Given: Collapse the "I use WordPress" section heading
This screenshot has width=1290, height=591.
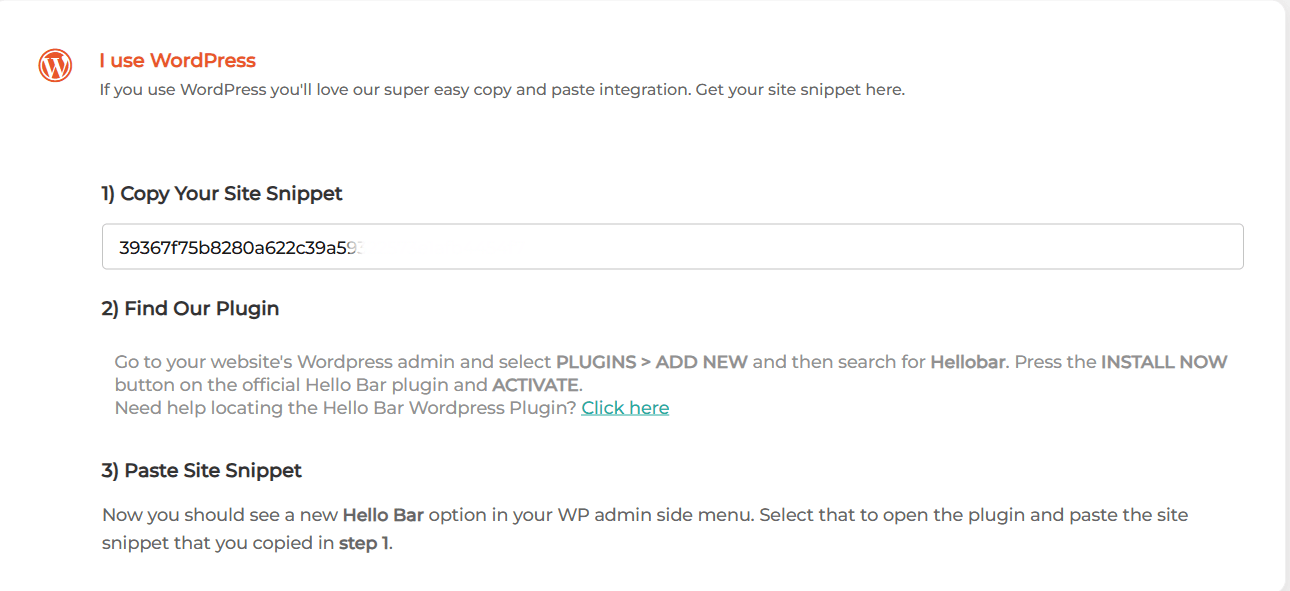Looking at the screenshot, I should (x=177, y=61).
